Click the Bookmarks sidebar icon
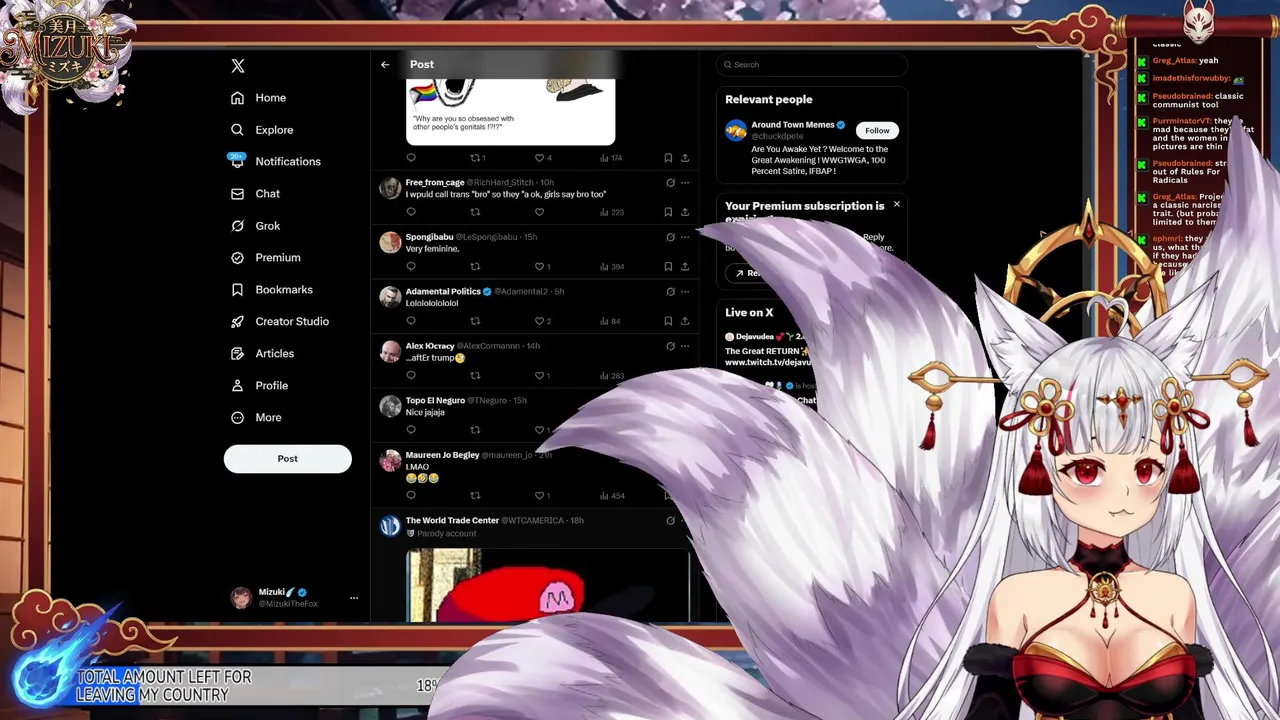 coord(237,290)
